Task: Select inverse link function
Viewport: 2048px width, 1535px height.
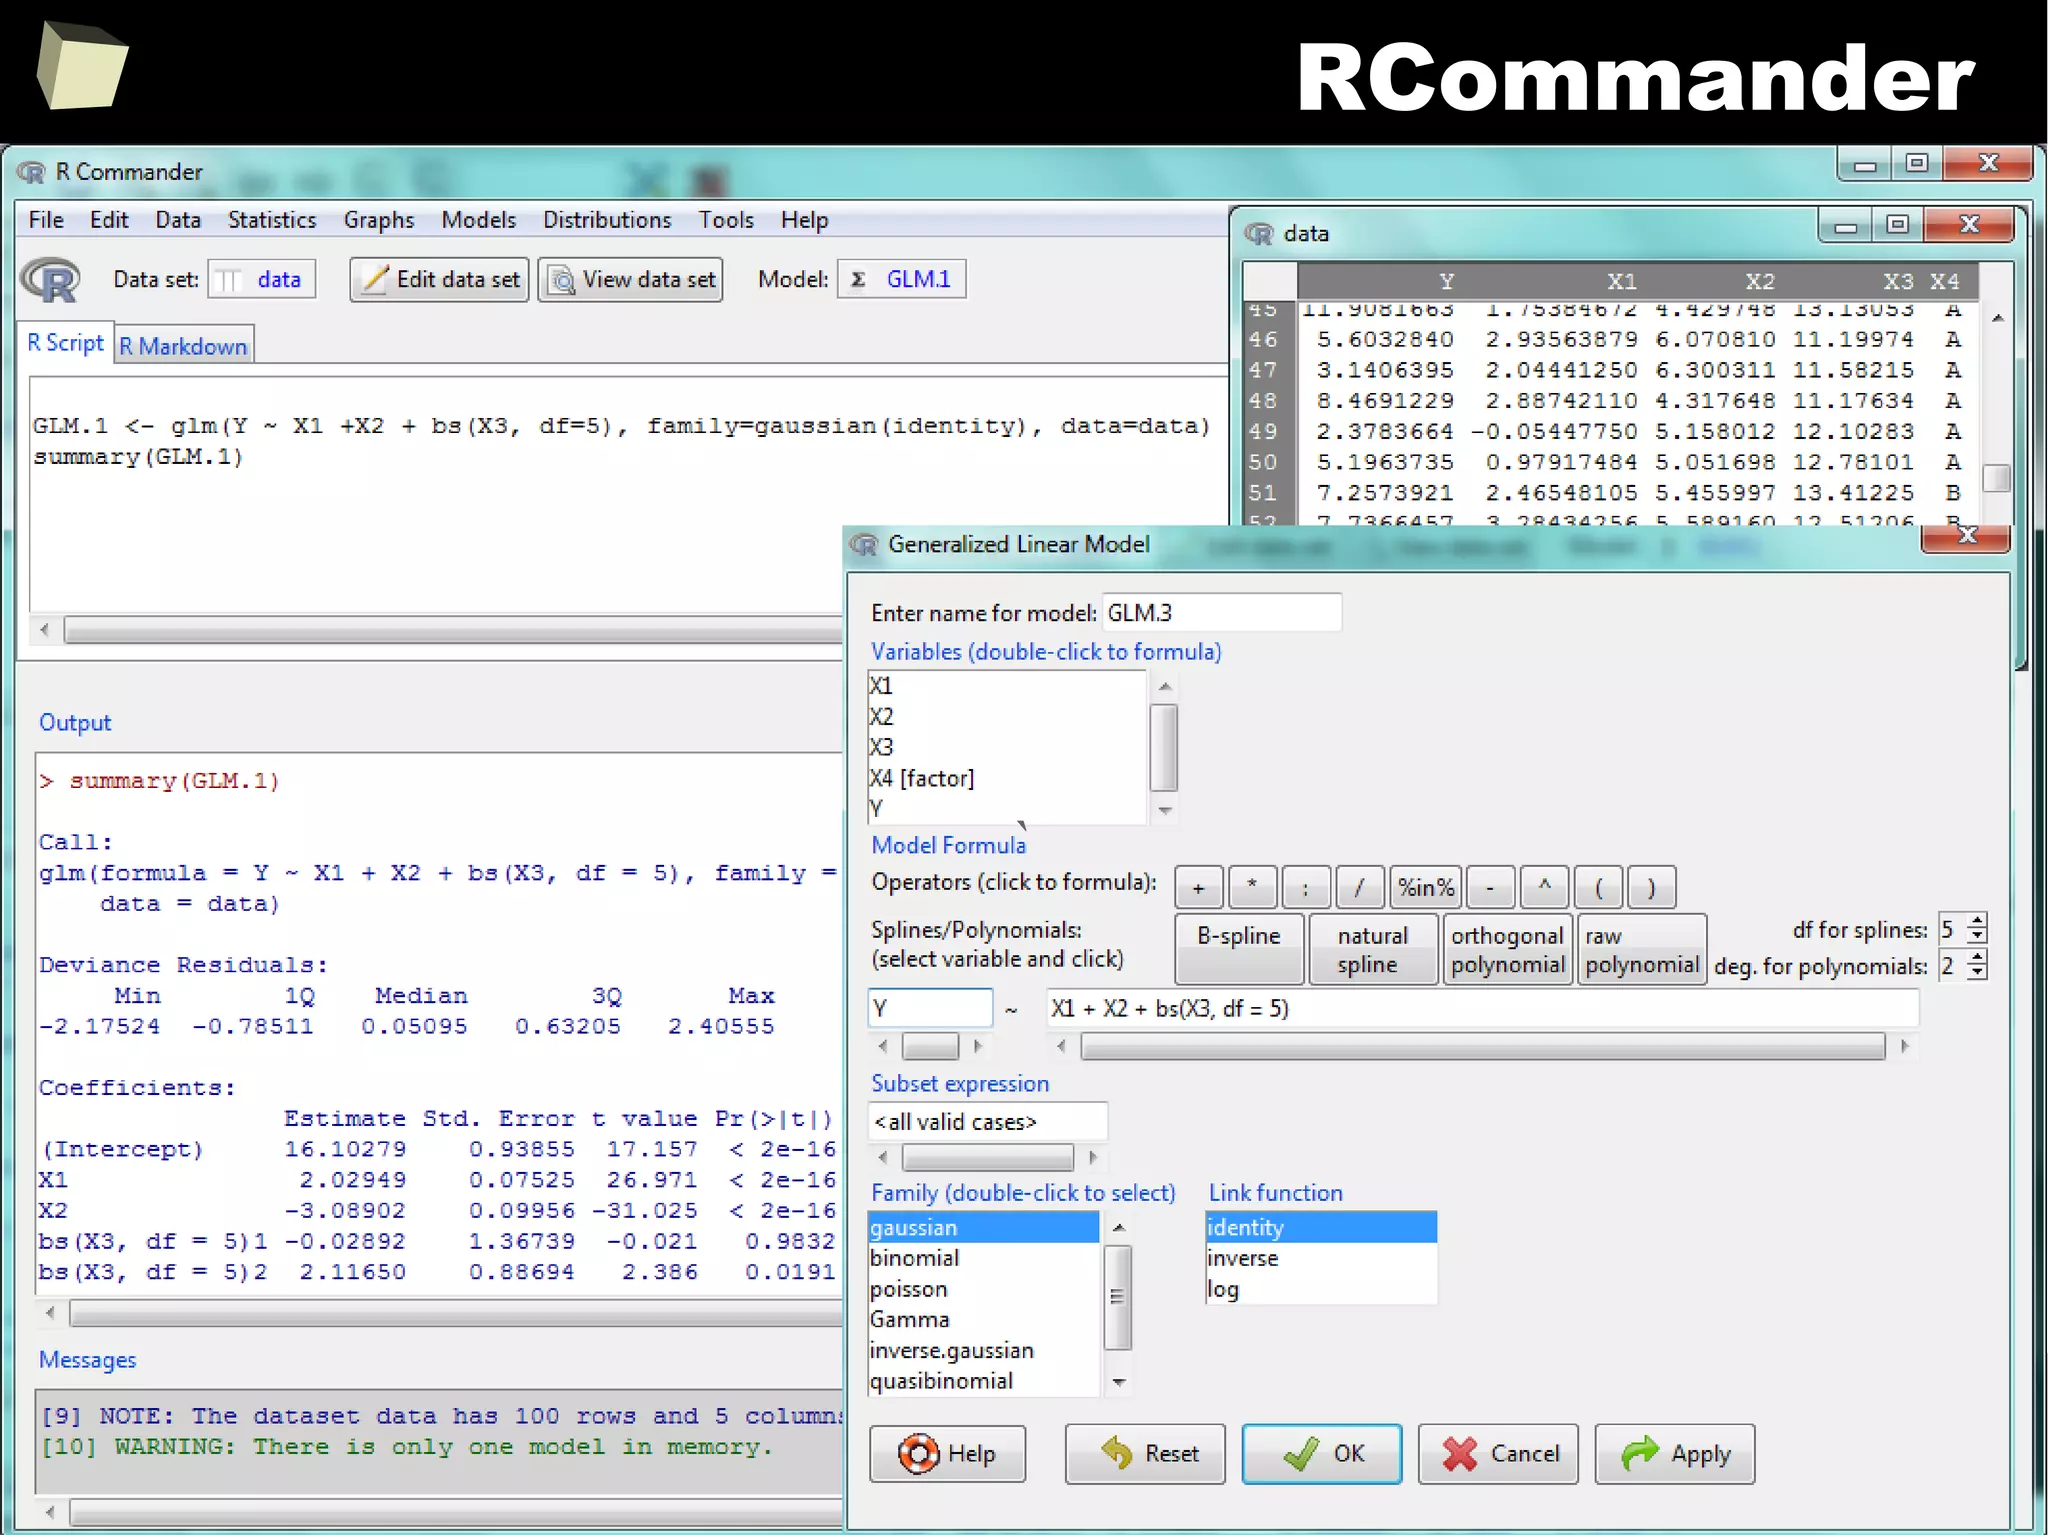Action: click(1321, 1258)
